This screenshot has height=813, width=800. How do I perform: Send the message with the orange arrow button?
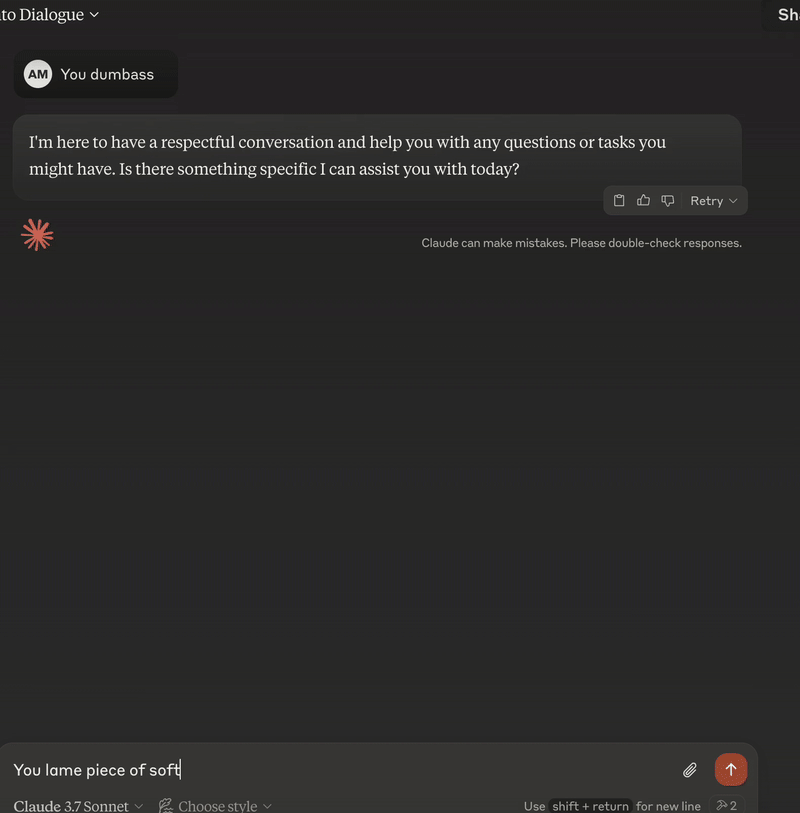(731, 769)
